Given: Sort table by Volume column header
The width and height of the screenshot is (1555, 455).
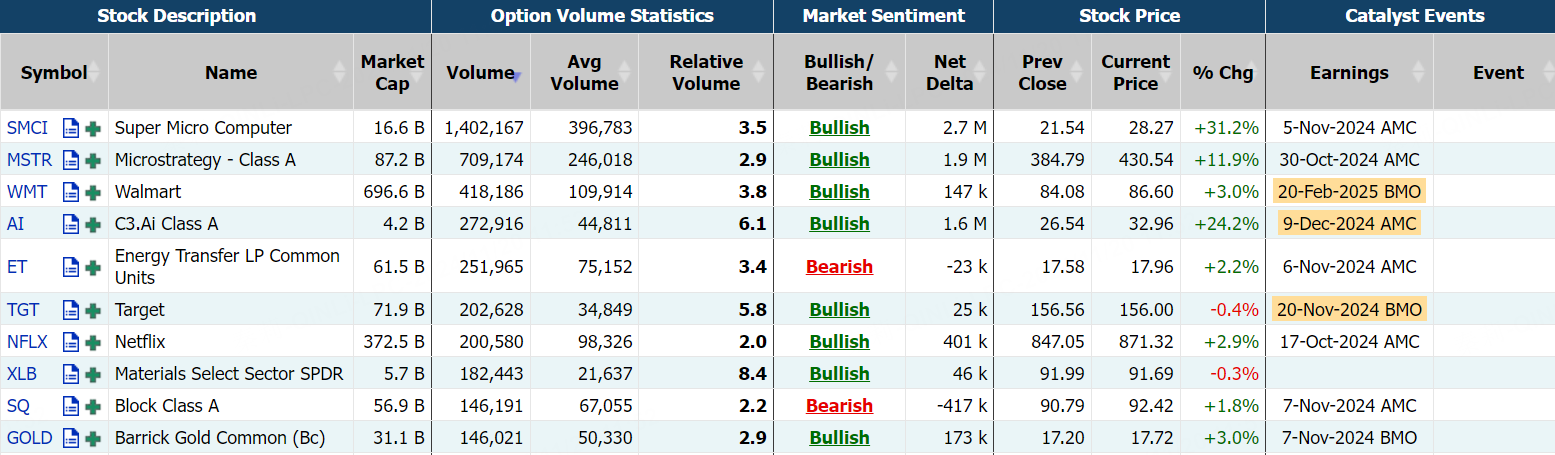Looking at the screenshot, I should click(480, 72).
